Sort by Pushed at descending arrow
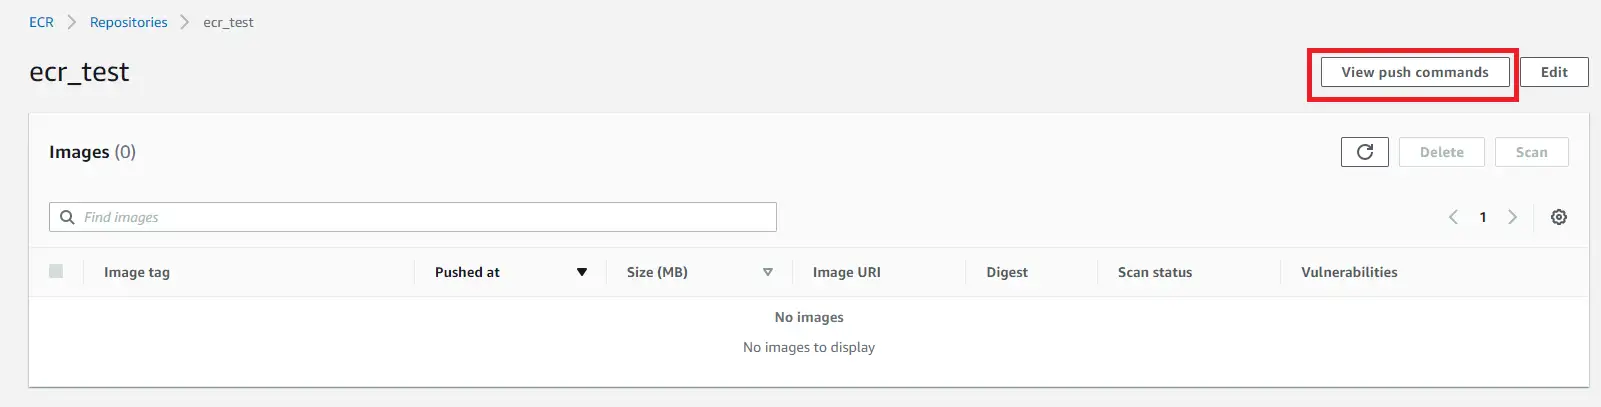Screen dimensions: 1601x407 click(582, 272)
